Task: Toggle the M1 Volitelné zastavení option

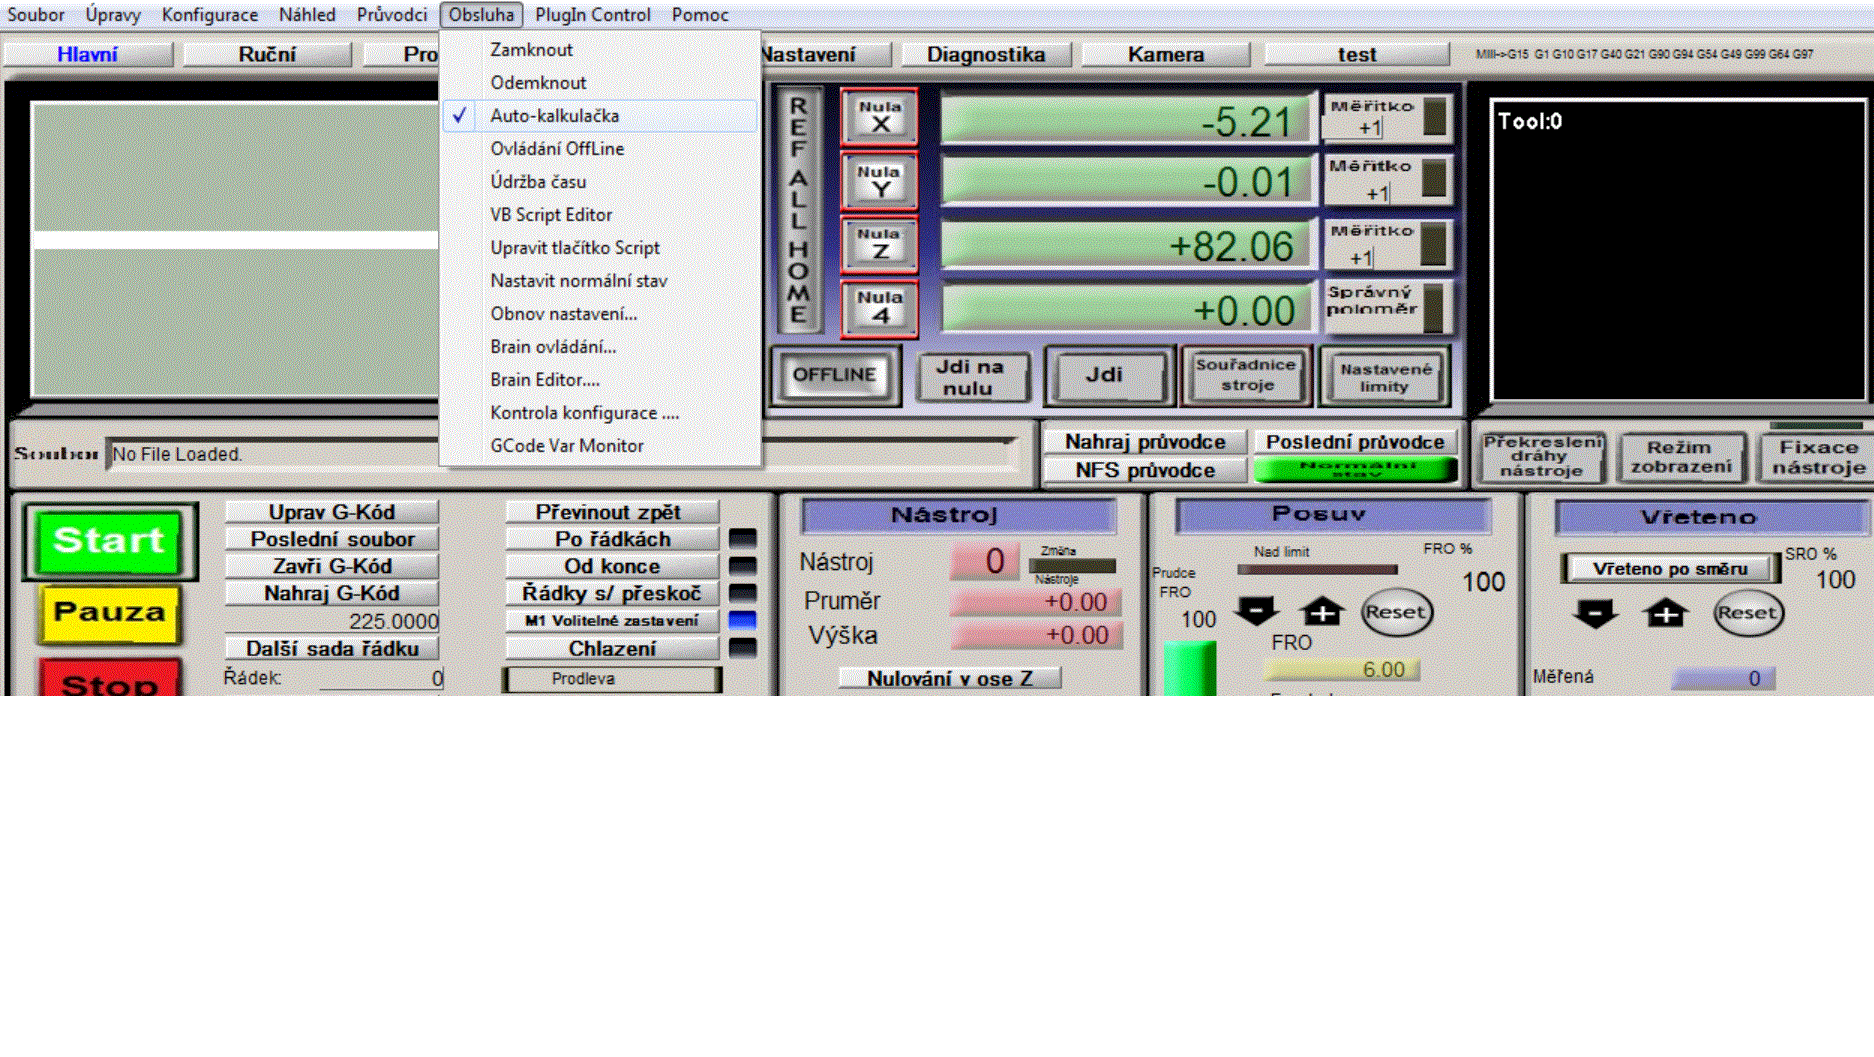Action: (x=611, y=621)
